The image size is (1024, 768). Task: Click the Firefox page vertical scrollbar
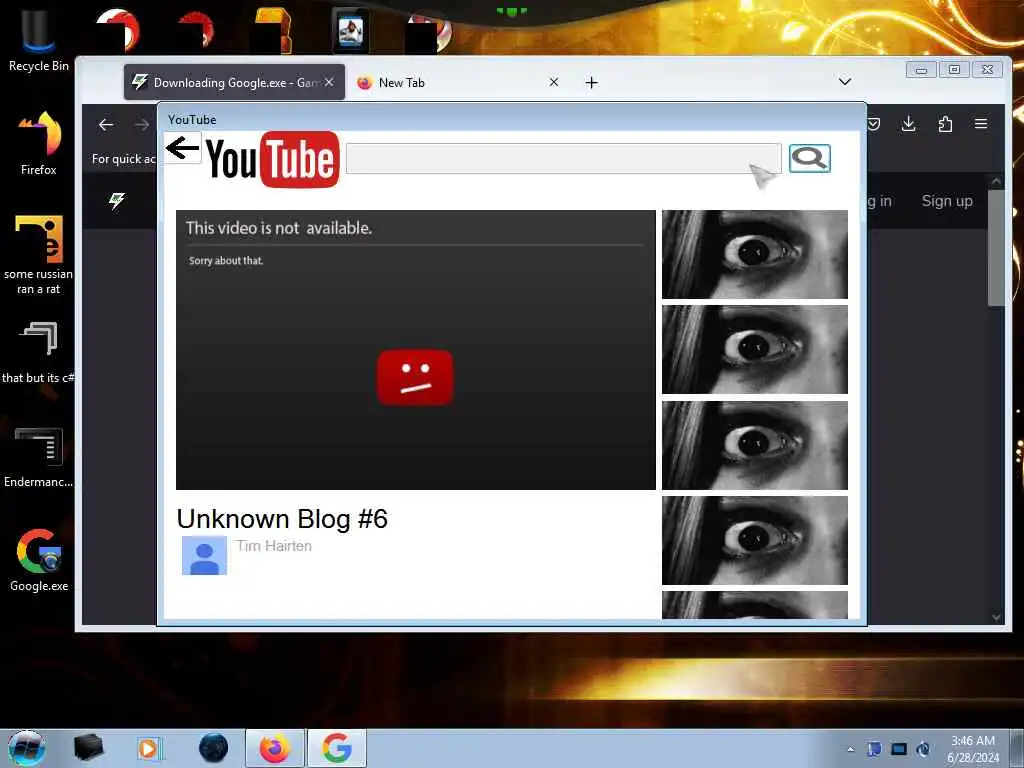[x=996, y=248]
